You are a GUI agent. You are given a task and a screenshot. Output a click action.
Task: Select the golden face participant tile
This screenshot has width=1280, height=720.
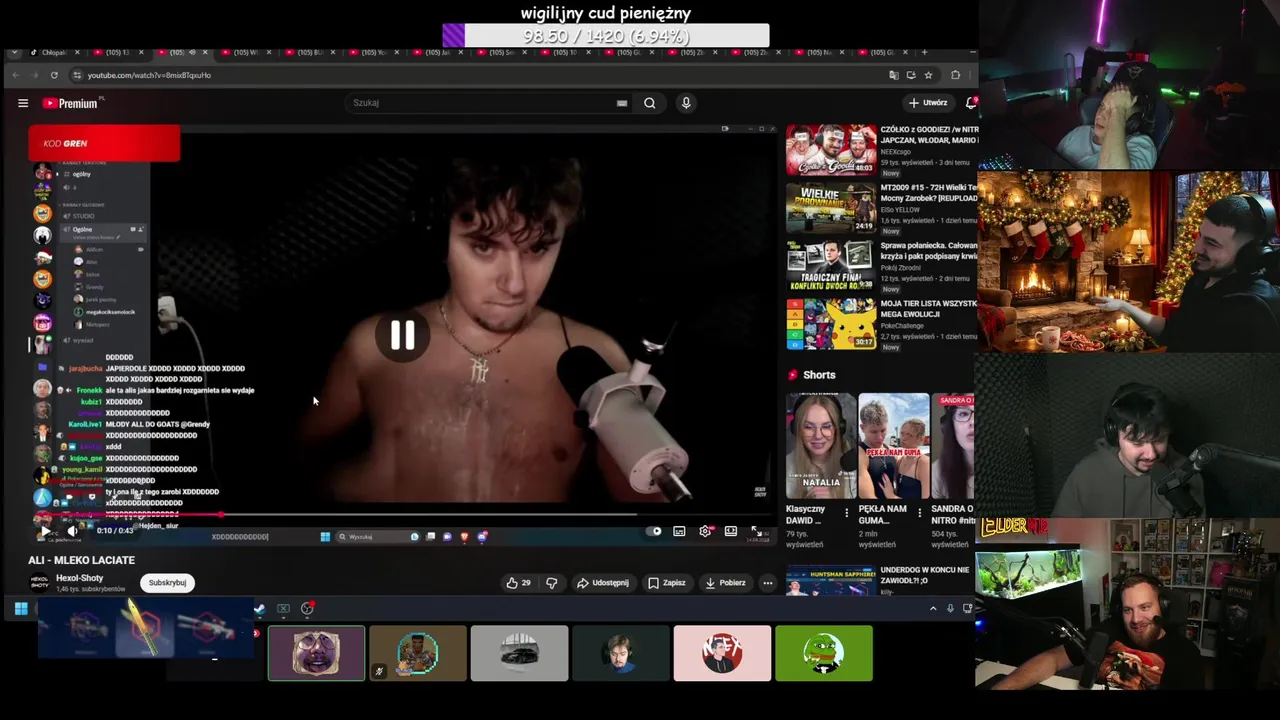click(316, 653)
